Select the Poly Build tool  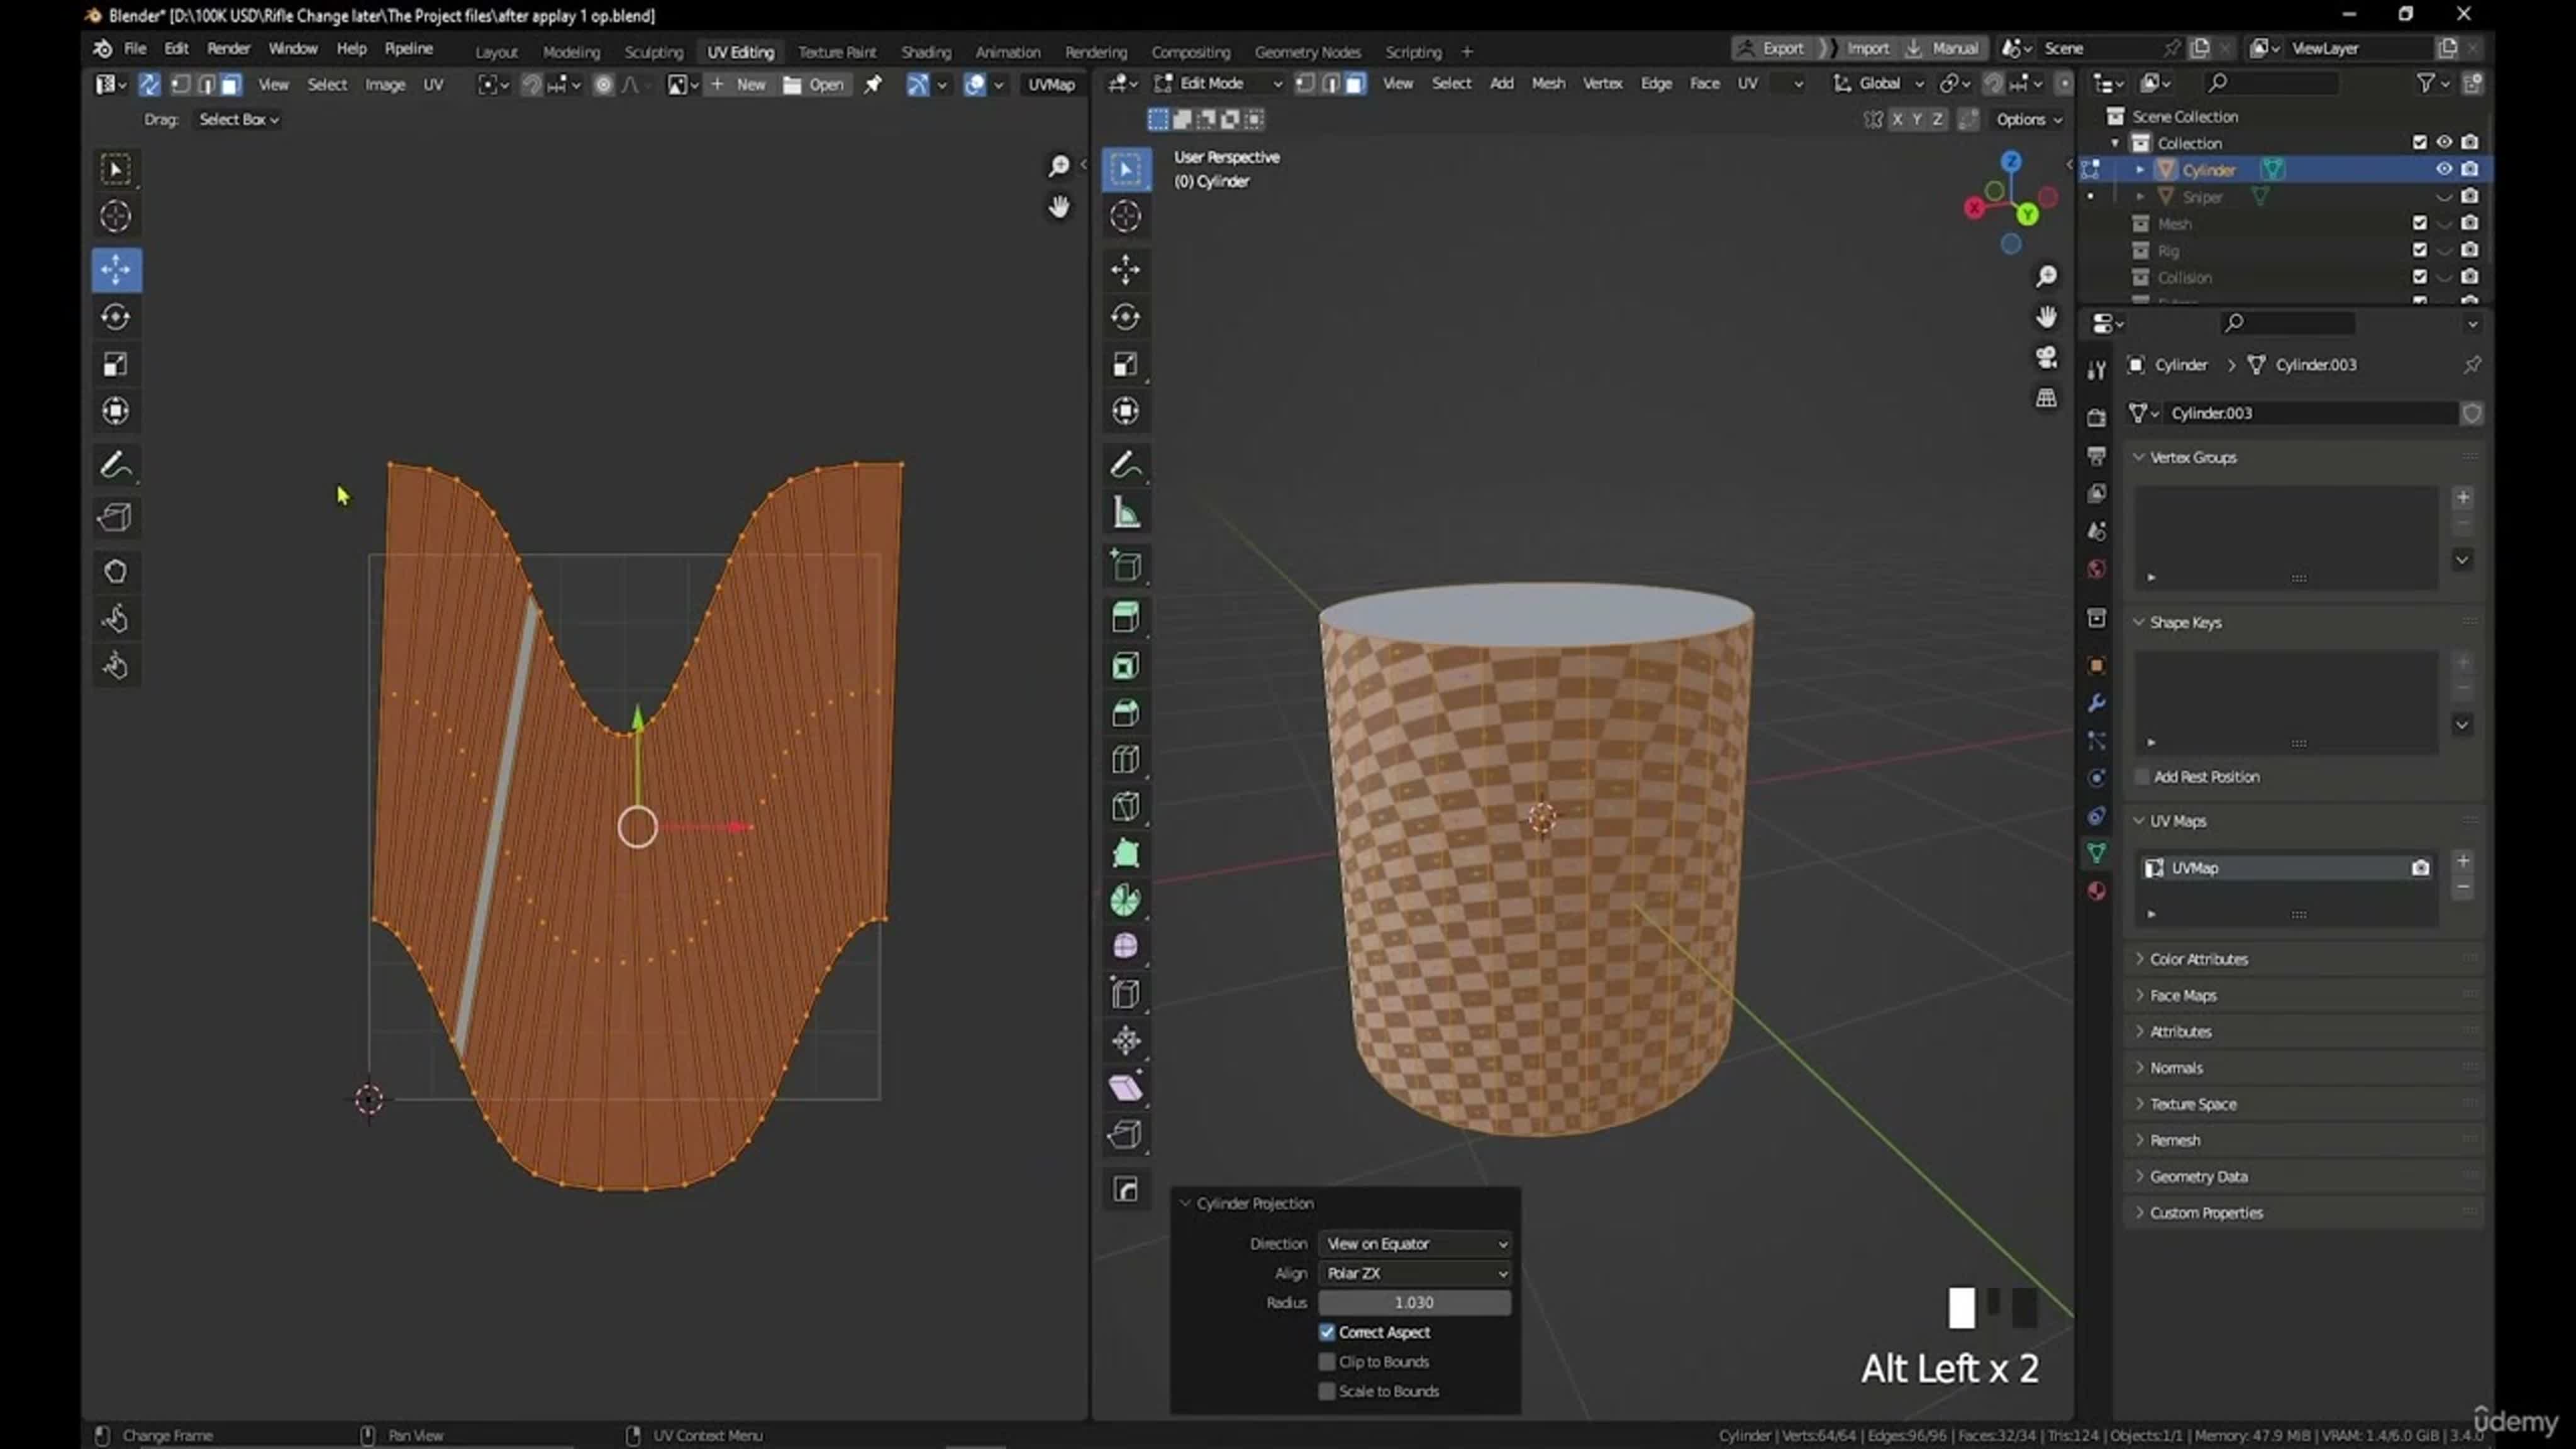pos(1126,854)
